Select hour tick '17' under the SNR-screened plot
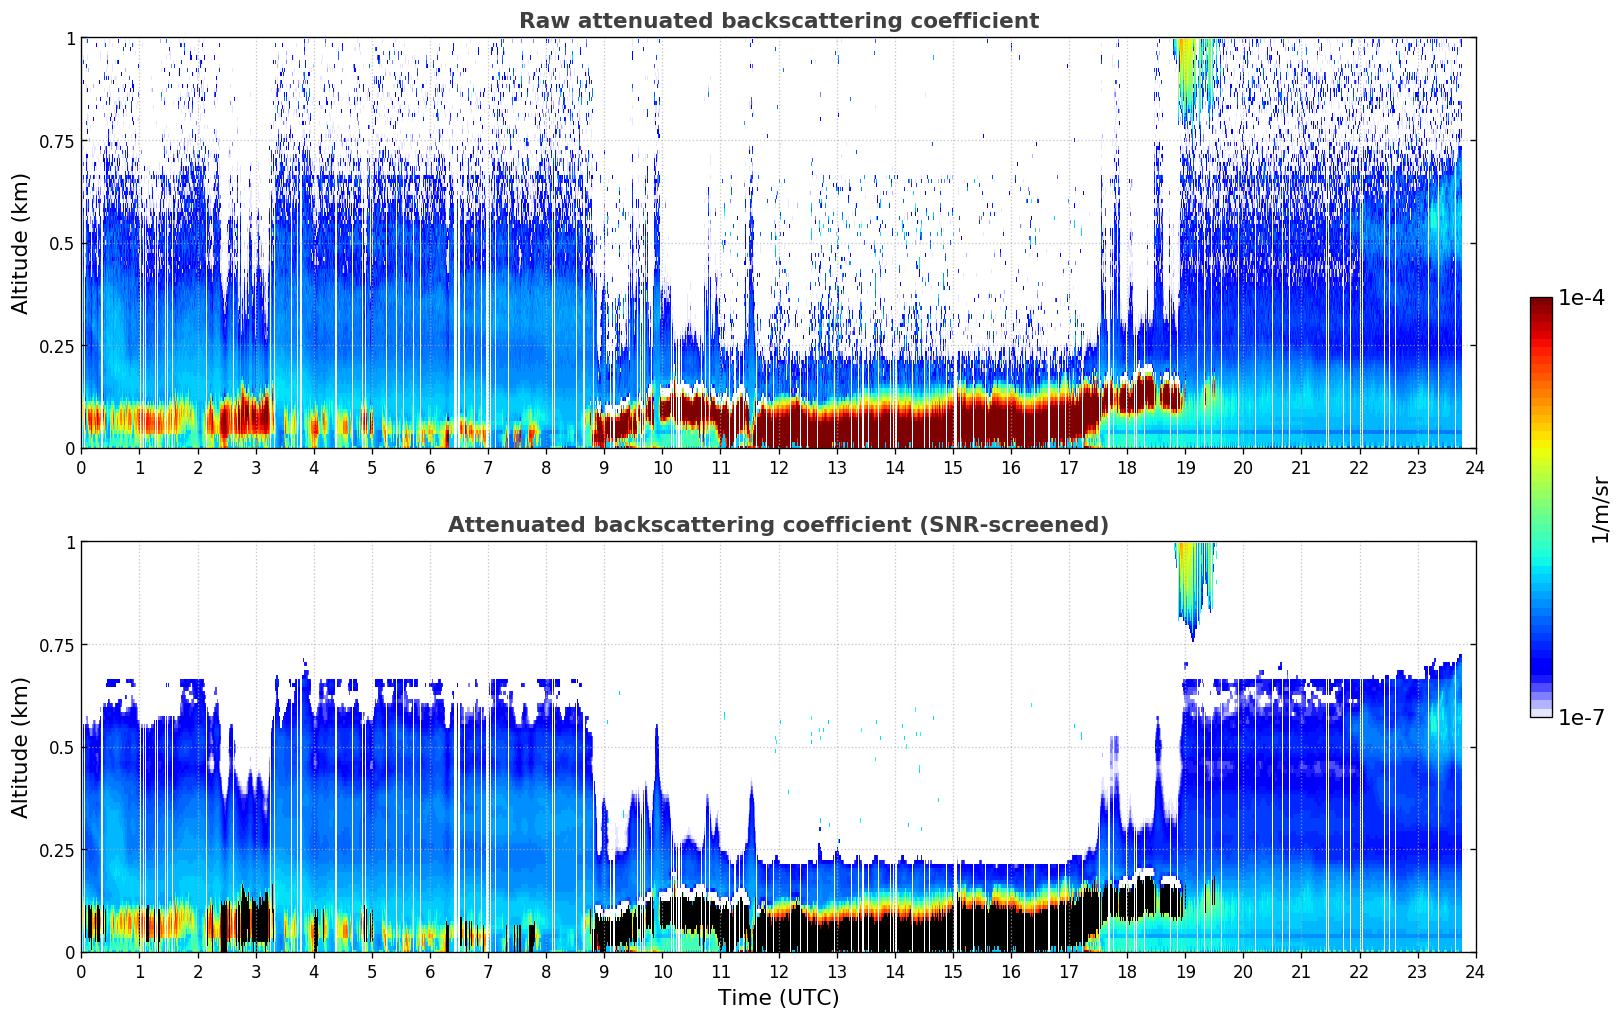Screen dimensions: 1621x1020 [1069, 971]
